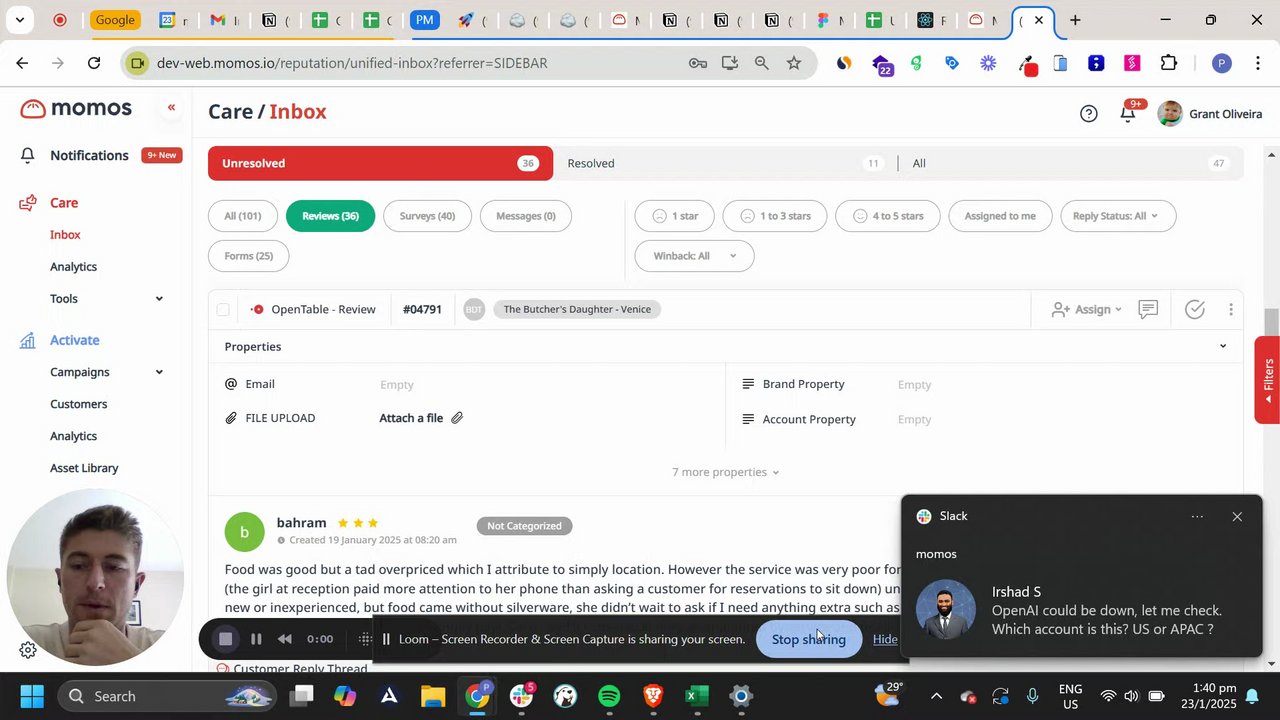Viewport: 1280px width, 720px height.
Task: Click the Hide link in sharing bar
Action: pos(885,639)
